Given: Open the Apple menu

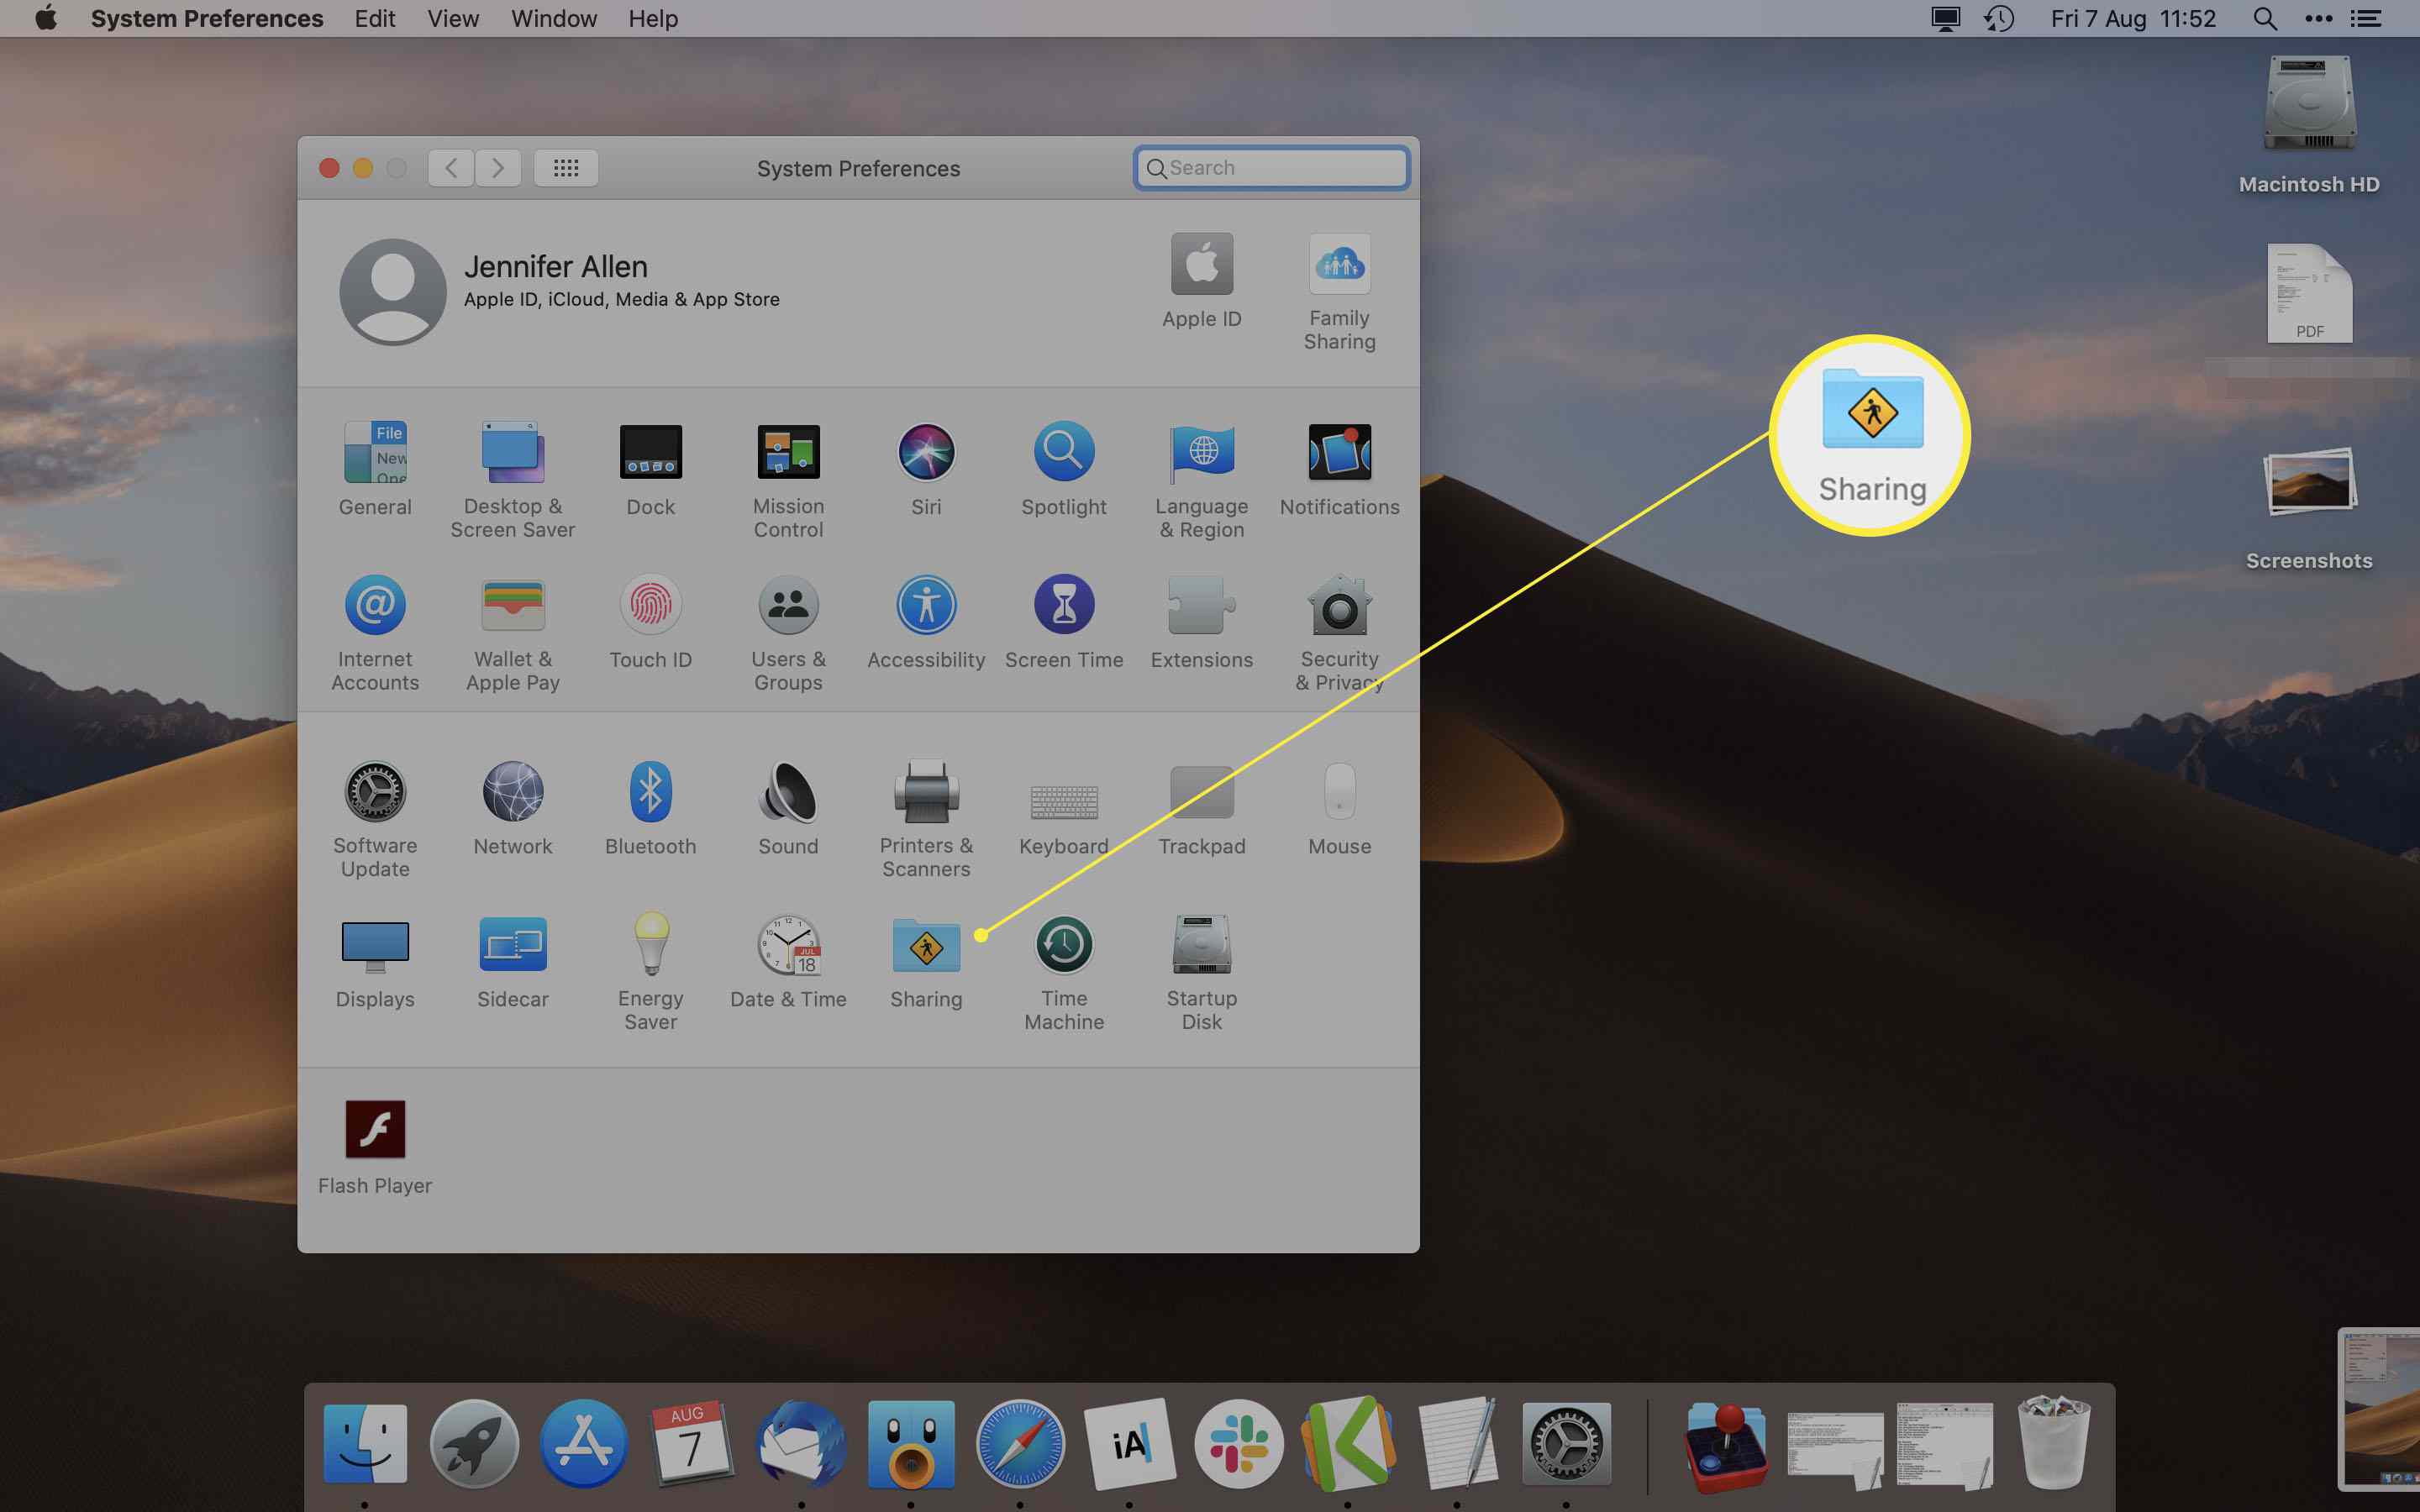Looking at the screenshot, I should pyautogui.click(x=45, y=18).
